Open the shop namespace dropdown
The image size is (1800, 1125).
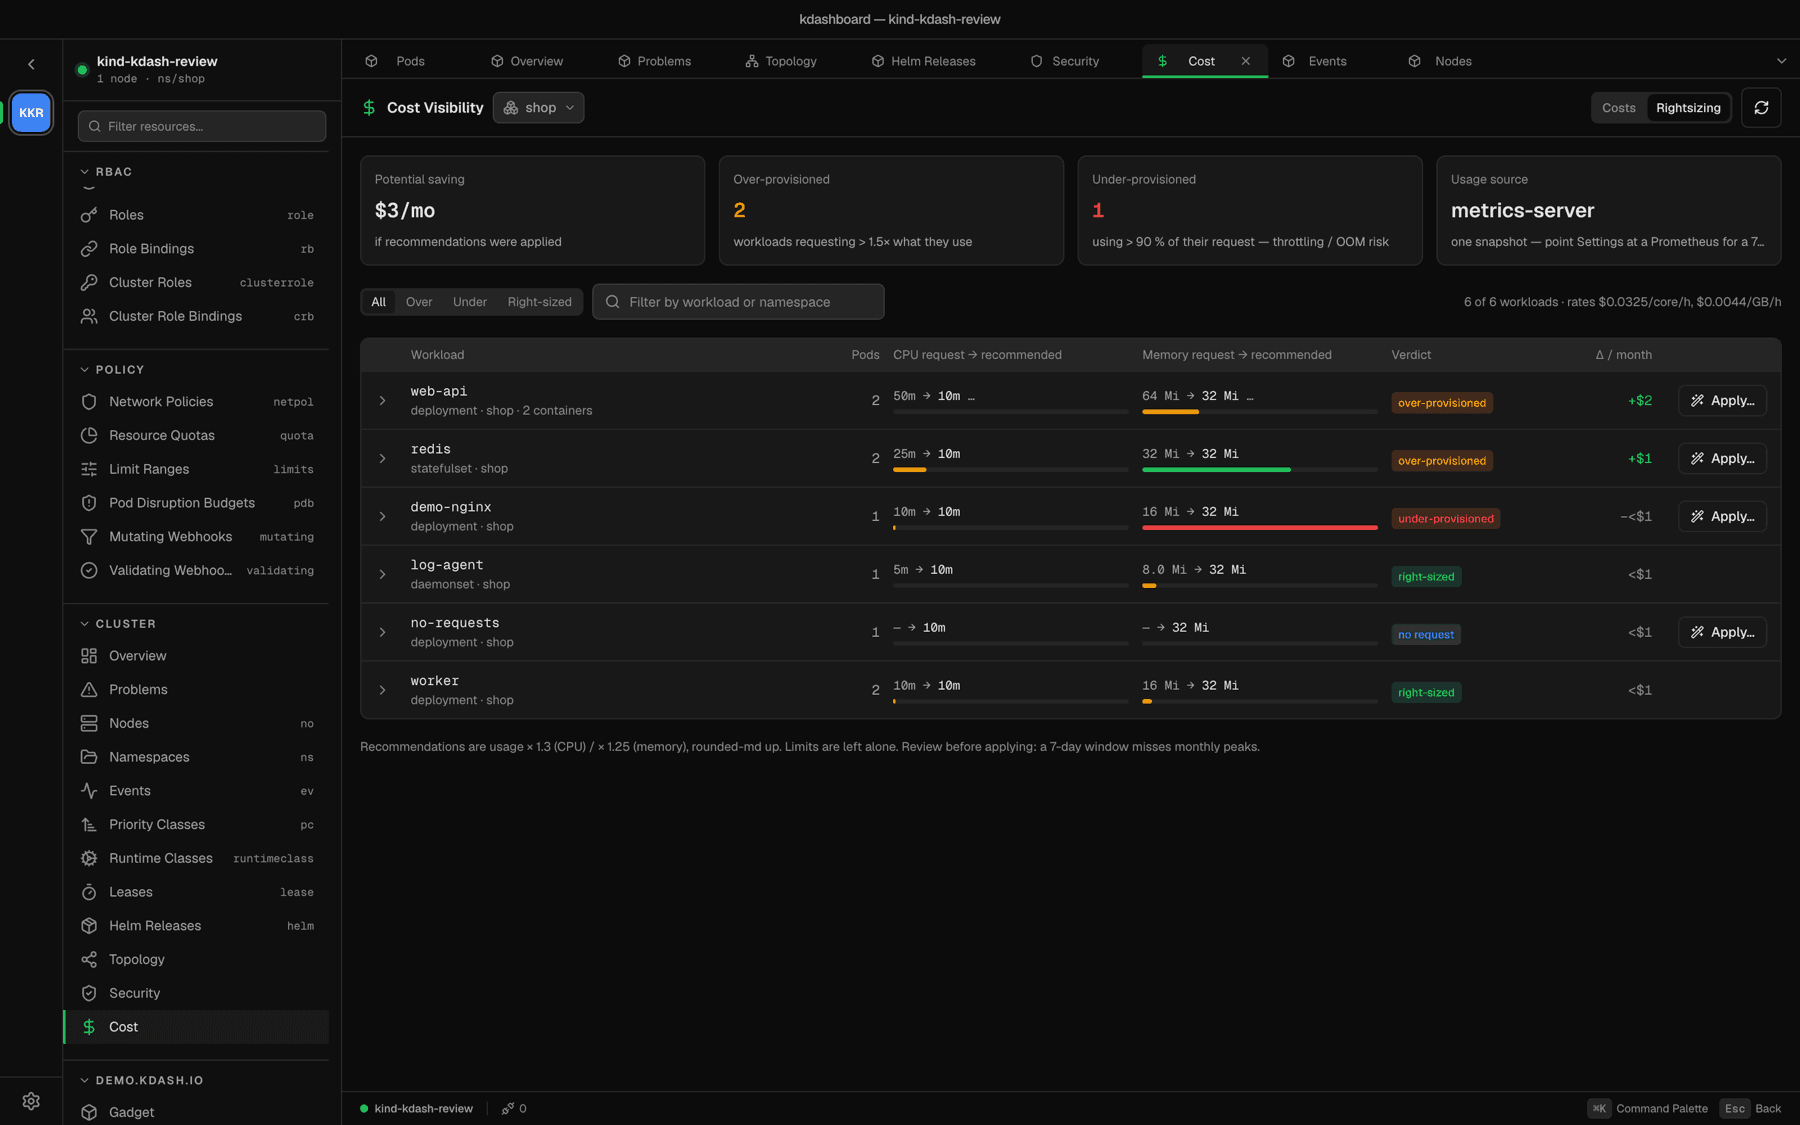click(538, 107)
